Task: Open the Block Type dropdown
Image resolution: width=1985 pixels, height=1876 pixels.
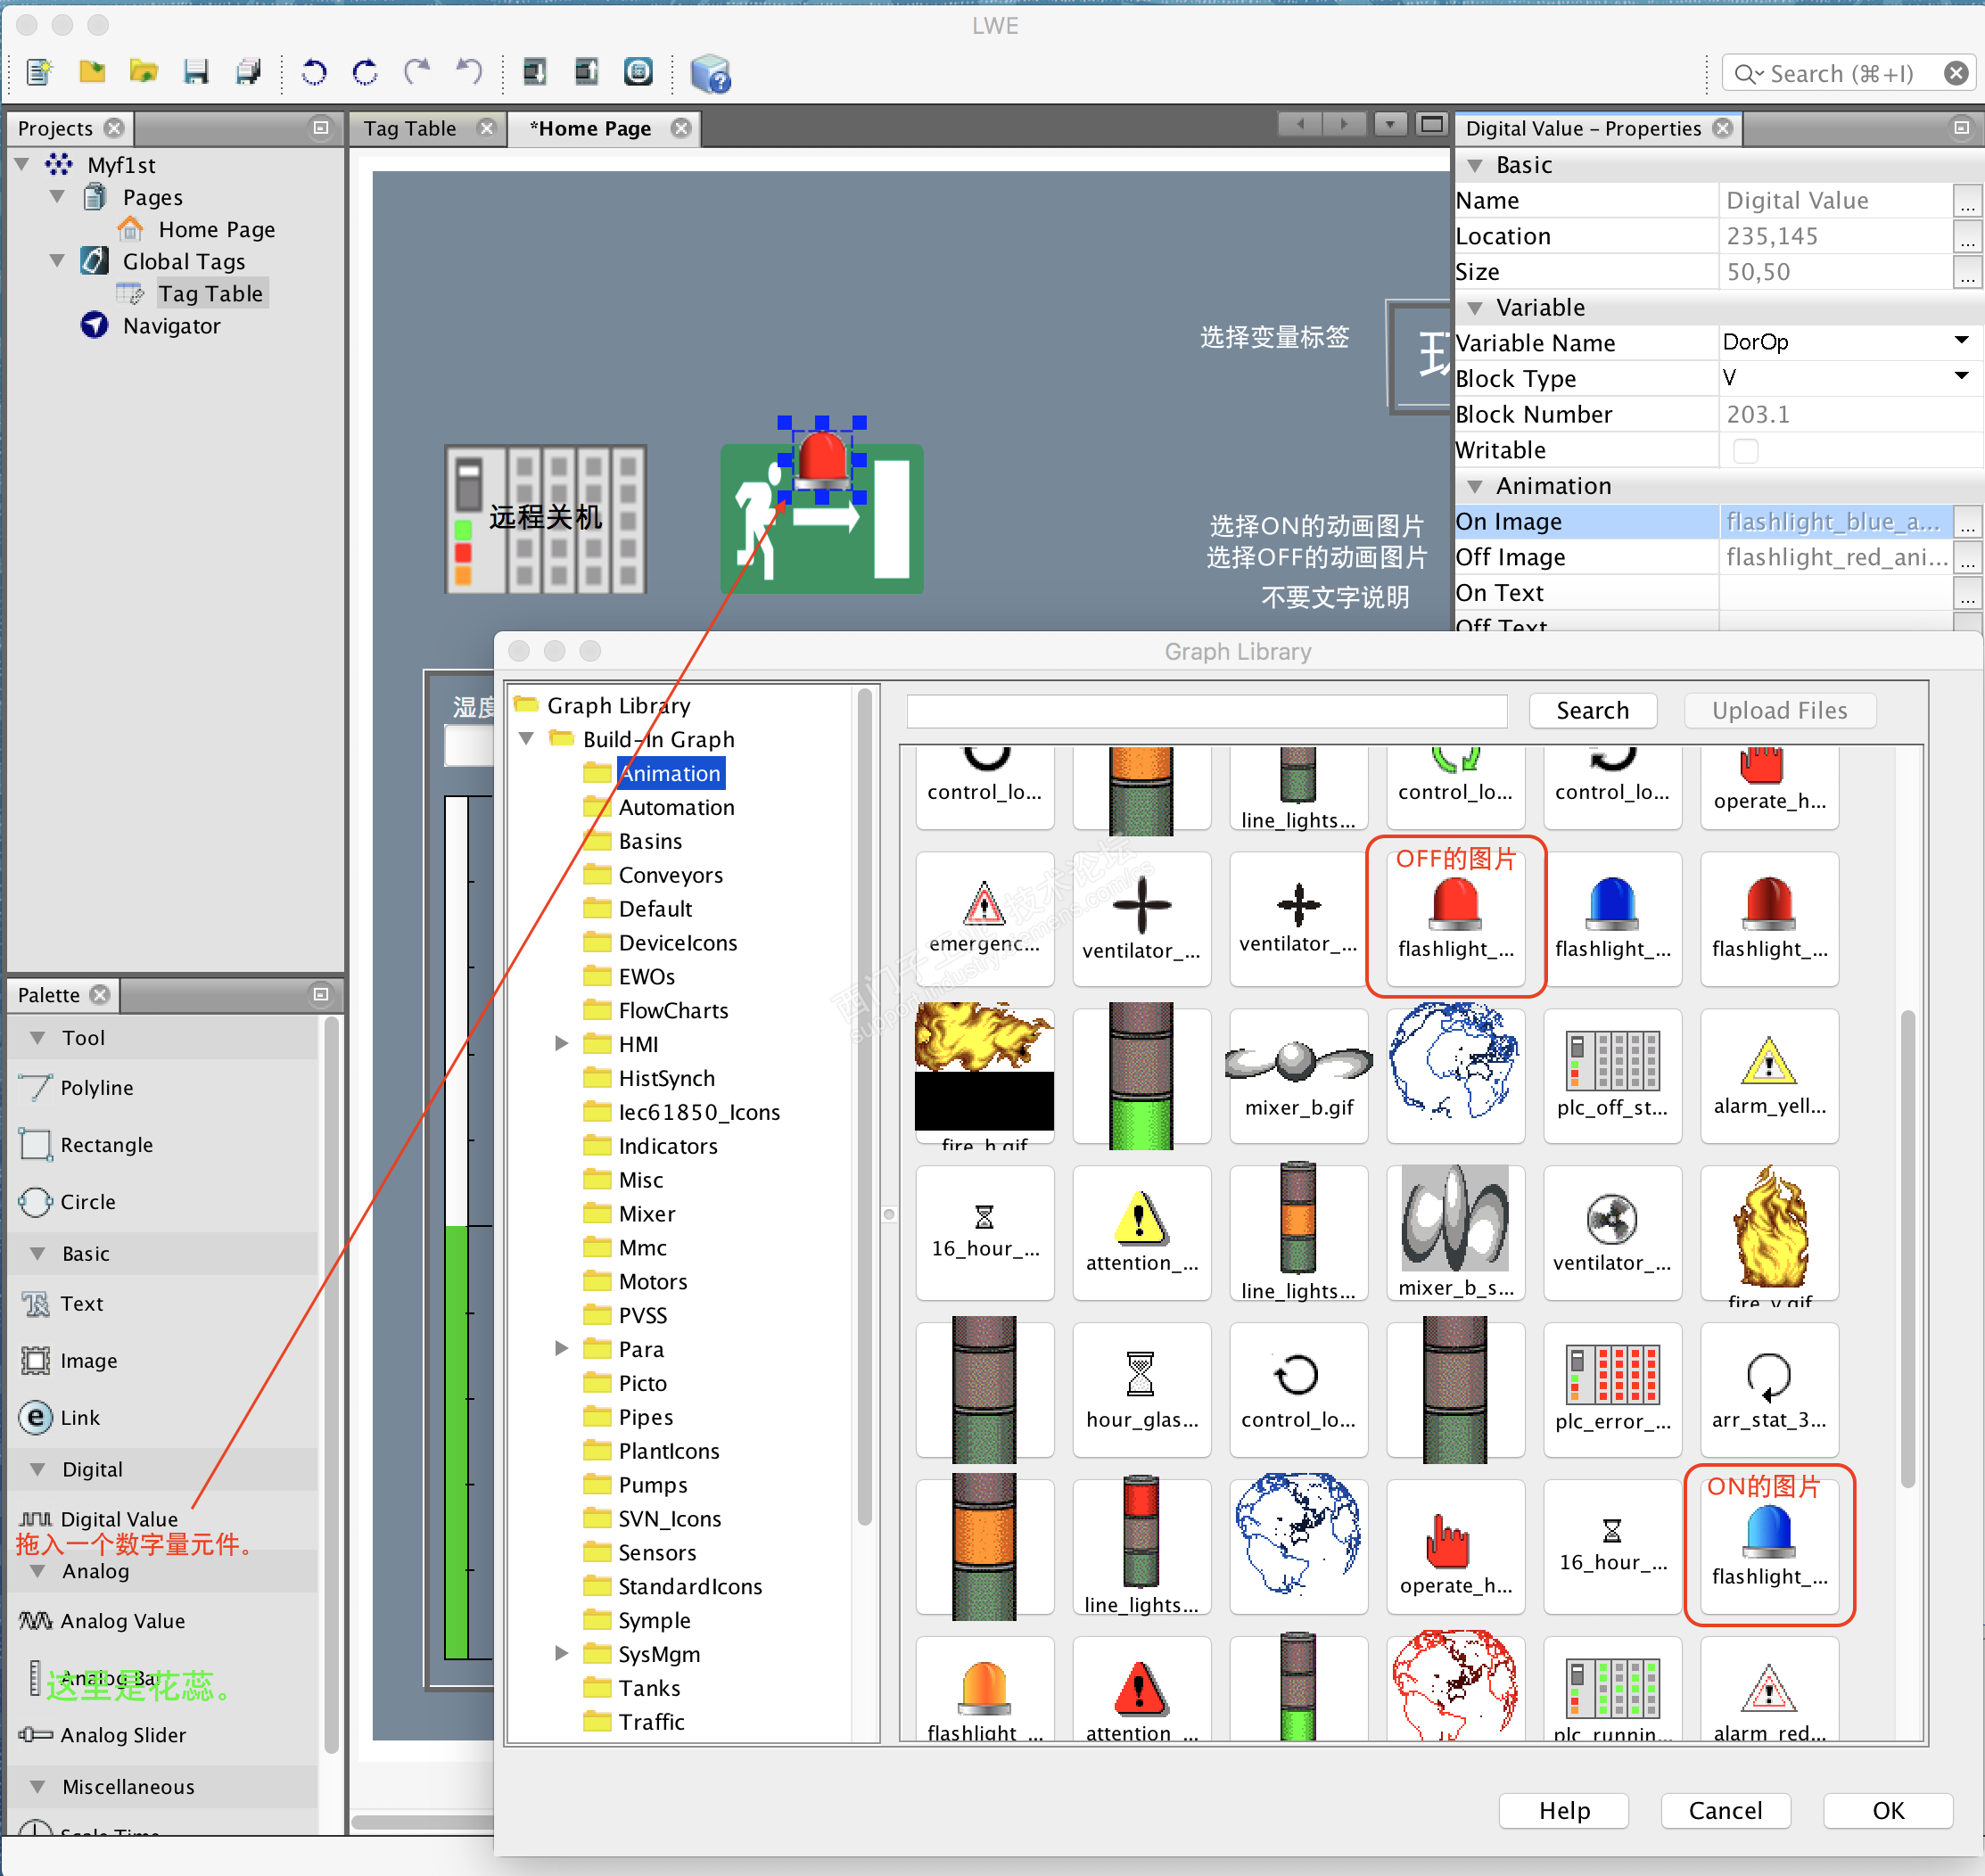Action: click(1961, 378)
